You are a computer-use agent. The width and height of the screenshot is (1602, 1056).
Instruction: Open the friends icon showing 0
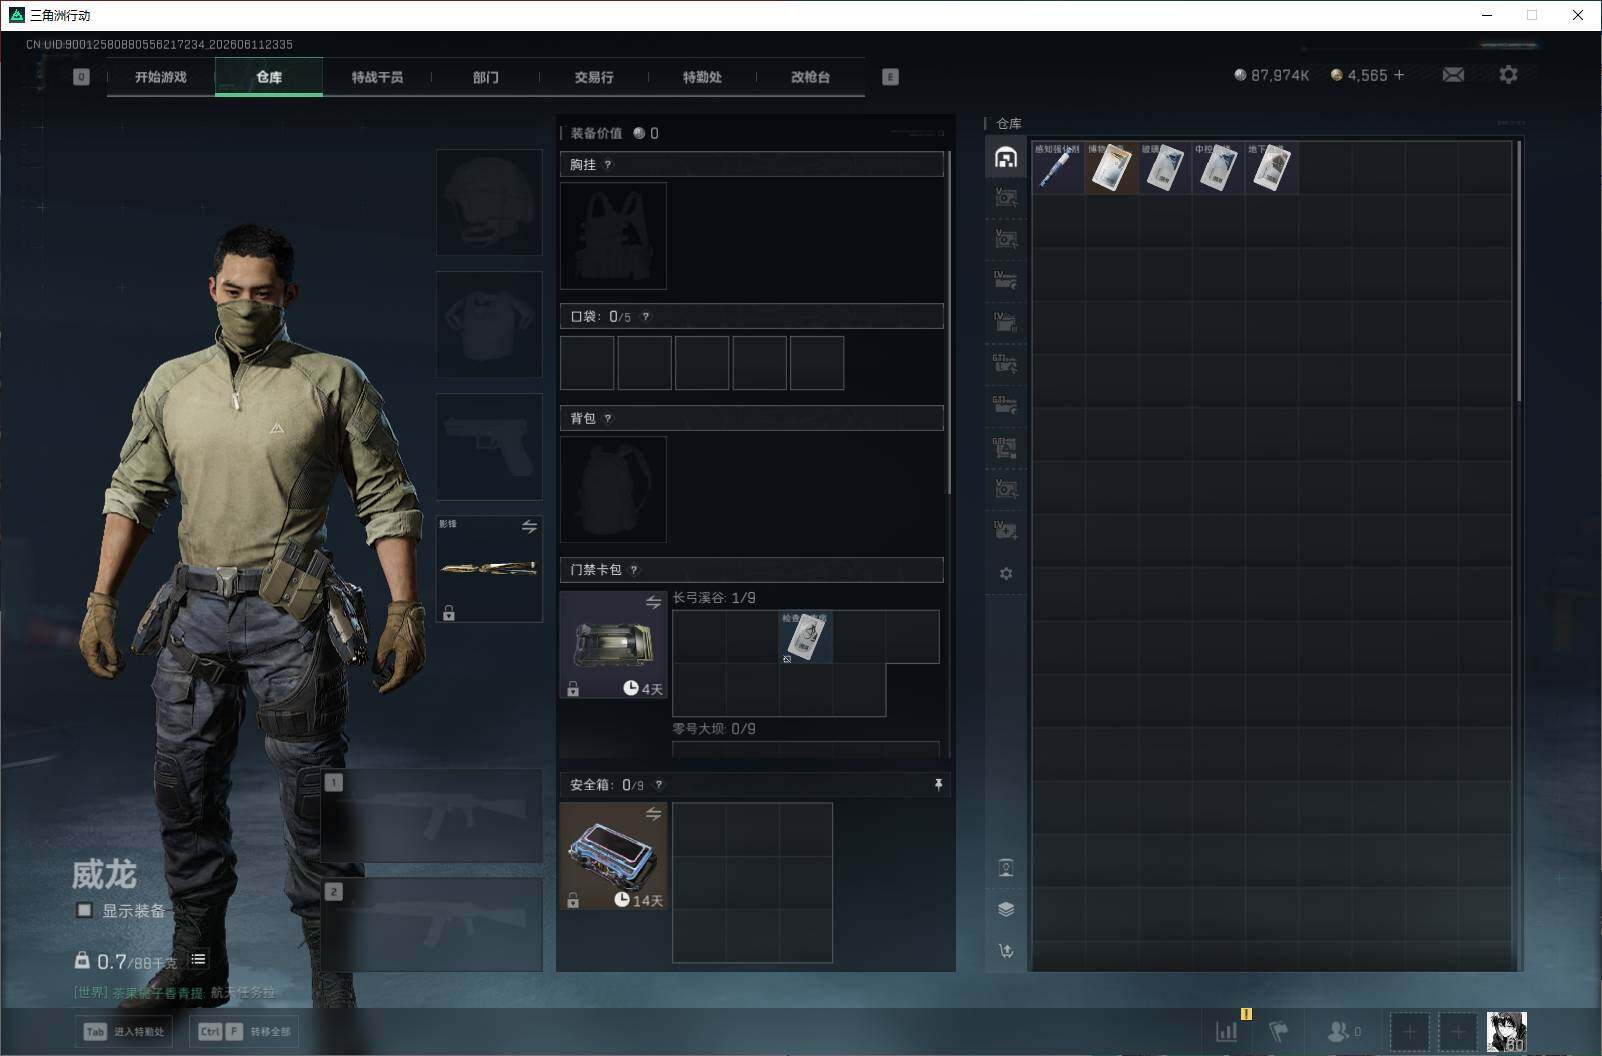[x=1343, y=1031]
